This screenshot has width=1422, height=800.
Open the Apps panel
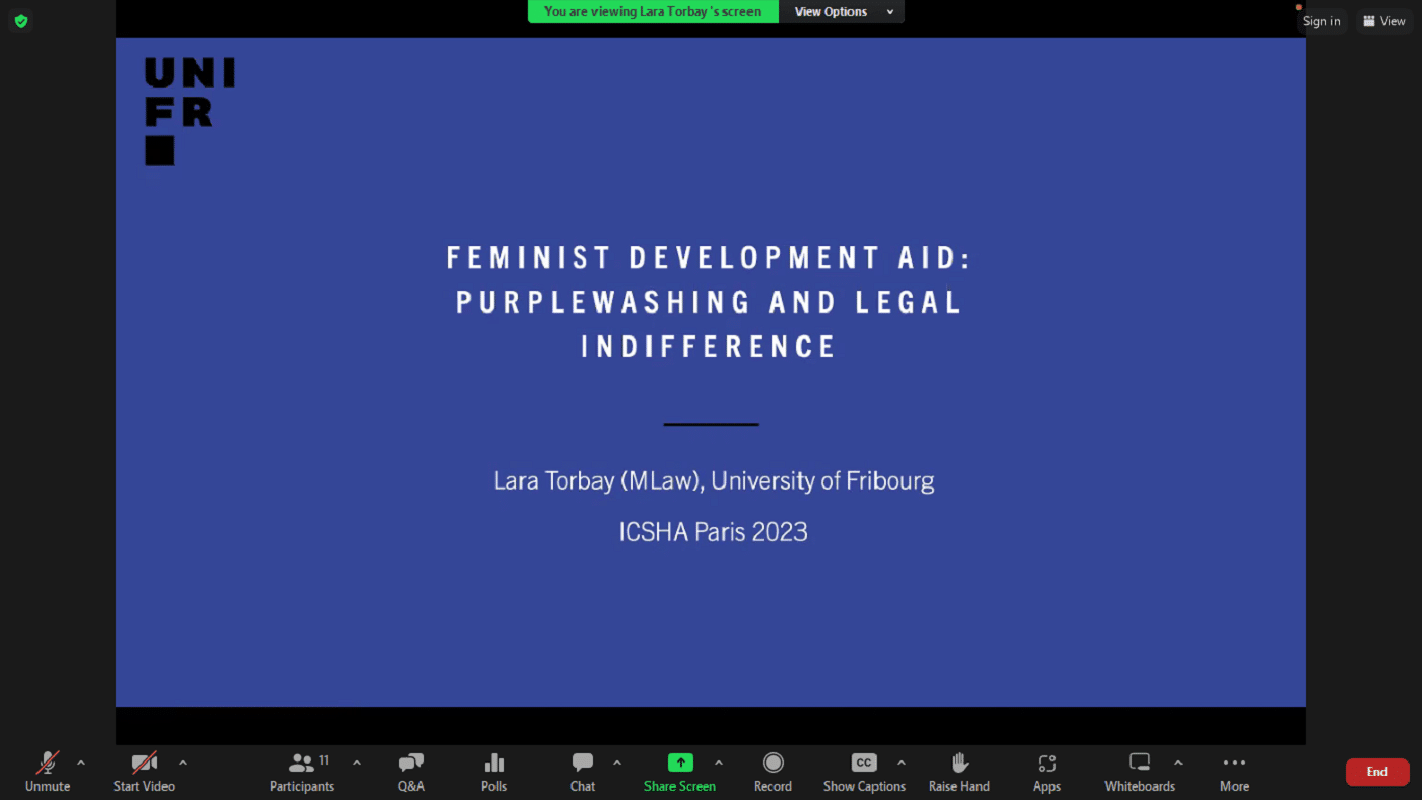pyautogui.click(x=1047, y=771)
